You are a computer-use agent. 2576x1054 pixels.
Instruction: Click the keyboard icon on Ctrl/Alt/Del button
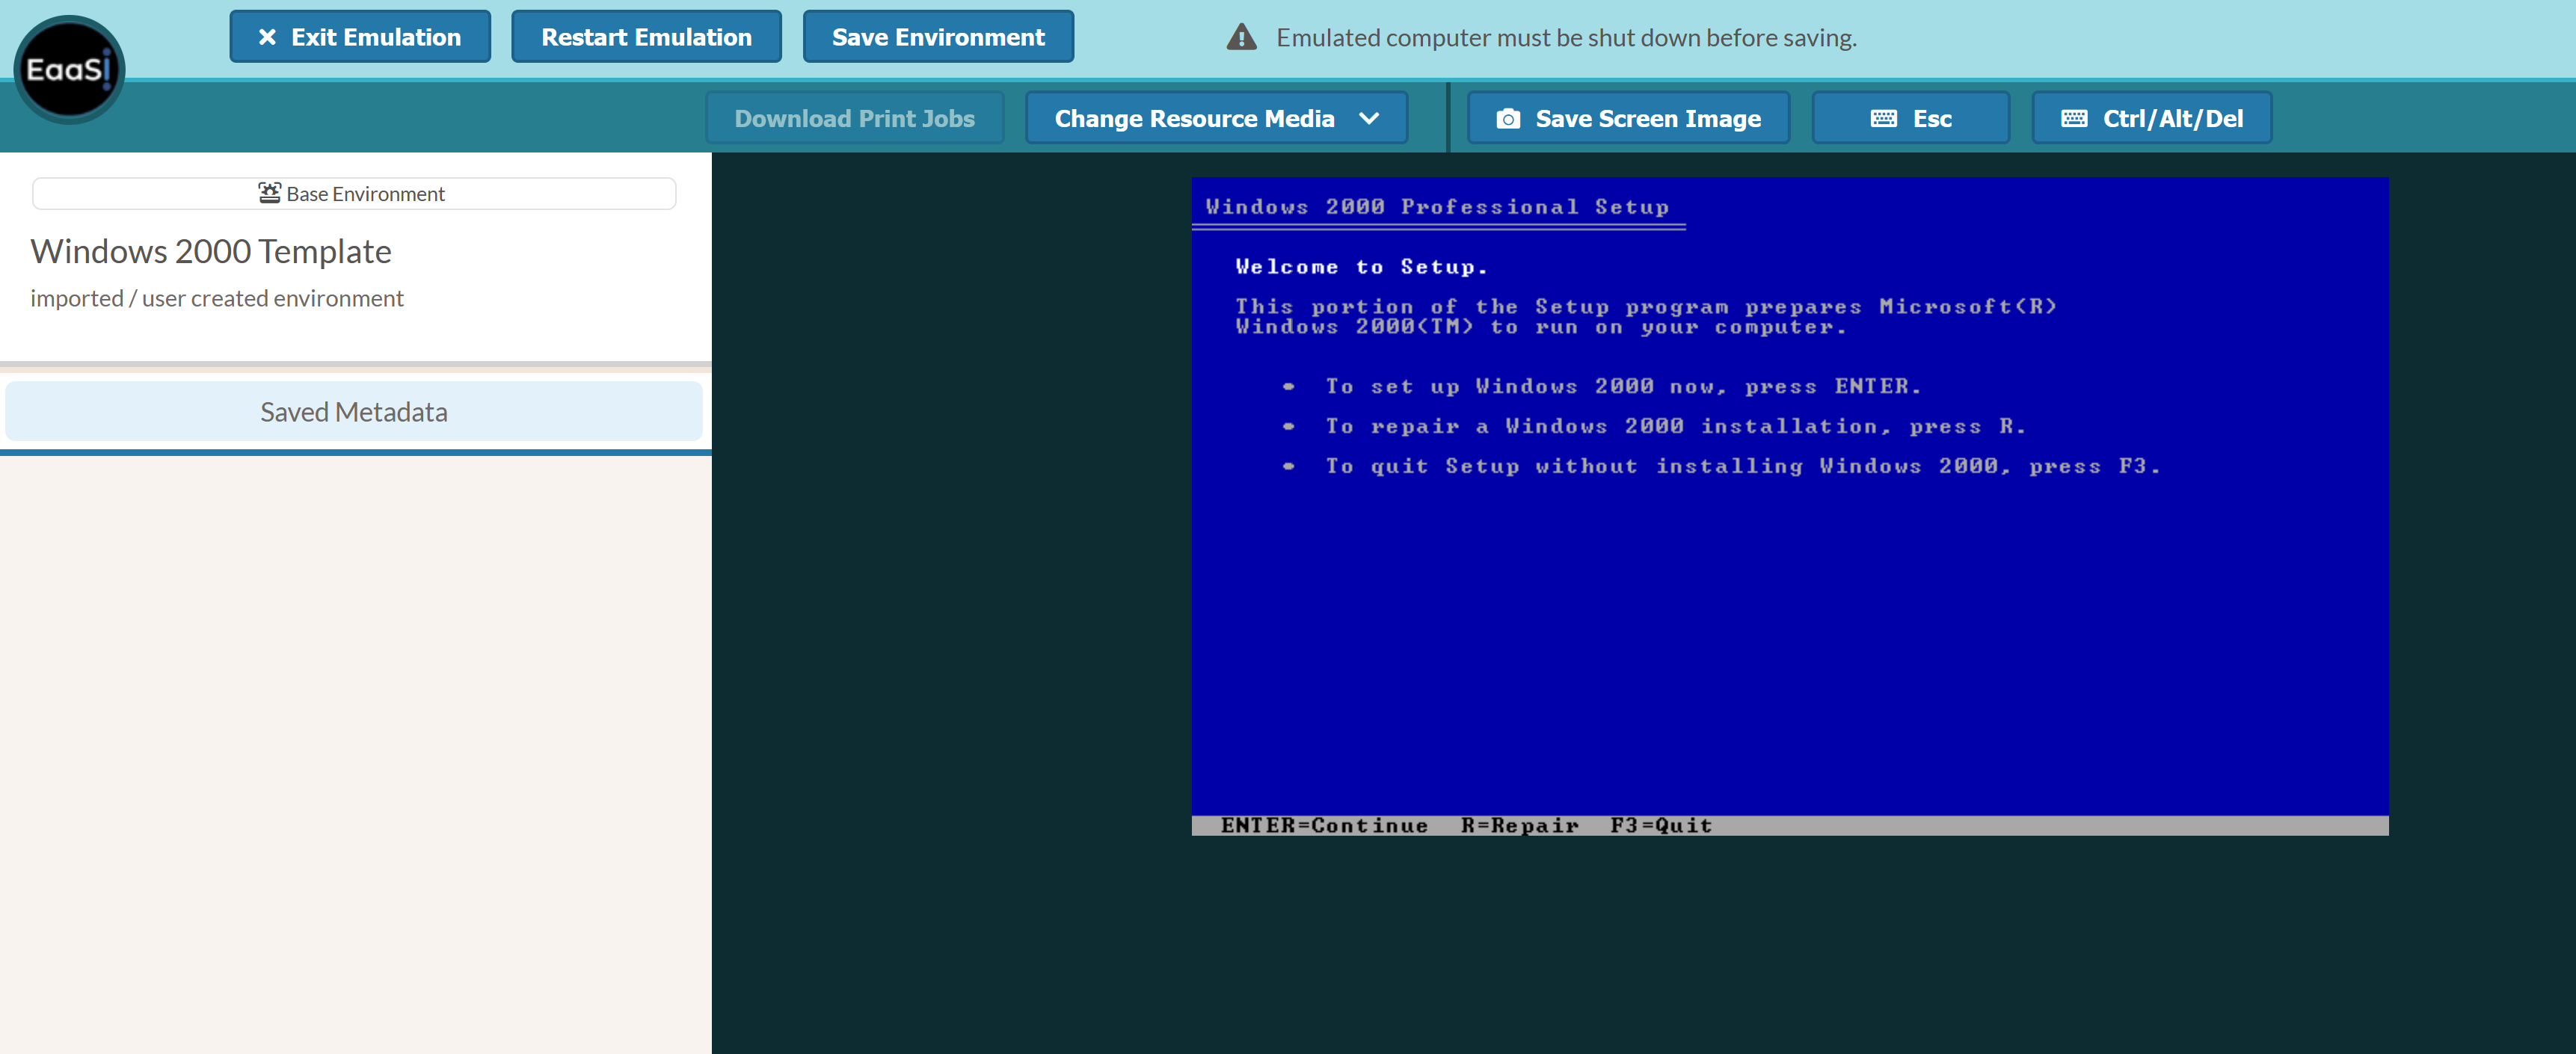(x=2074, y=118)
